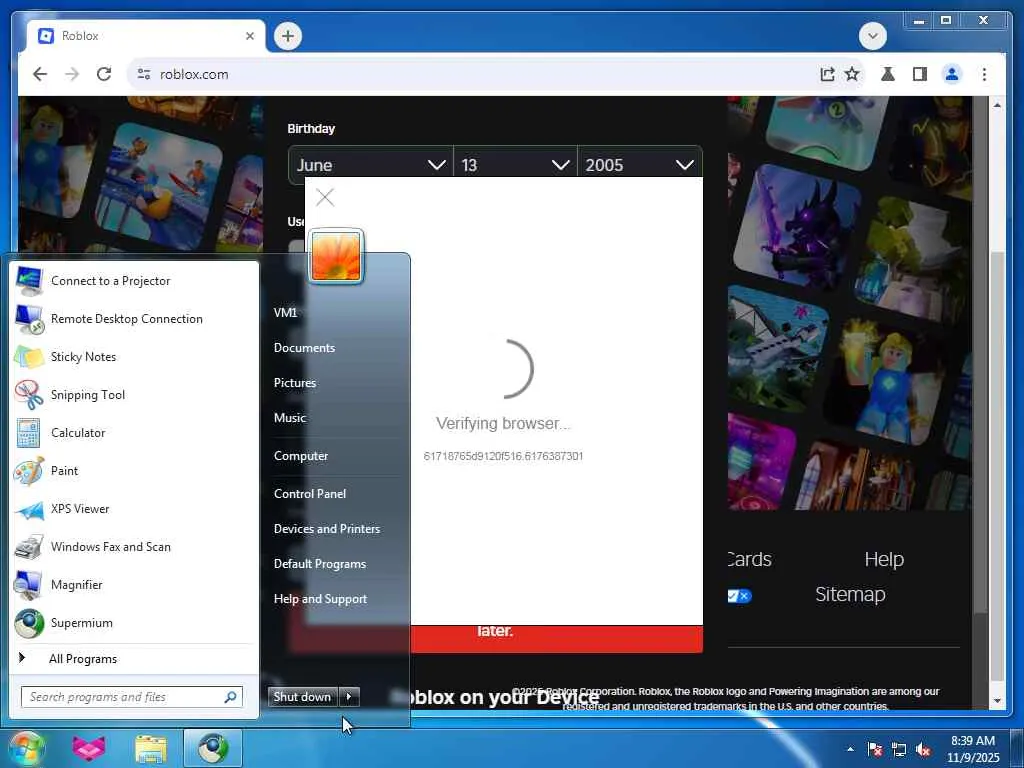Launch Remote Desktop Connection from Start menu
Viewport: 1024px width, 768px height.
coord(134,319)
